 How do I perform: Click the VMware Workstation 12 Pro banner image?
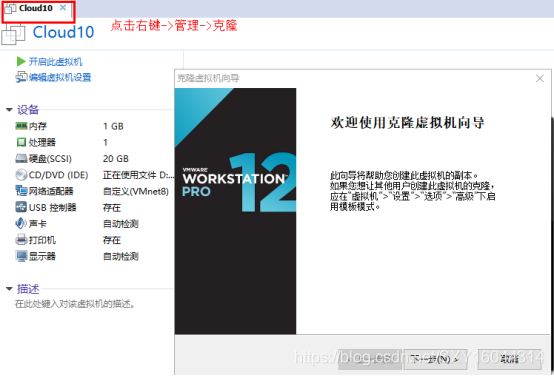tap(235, 211)
